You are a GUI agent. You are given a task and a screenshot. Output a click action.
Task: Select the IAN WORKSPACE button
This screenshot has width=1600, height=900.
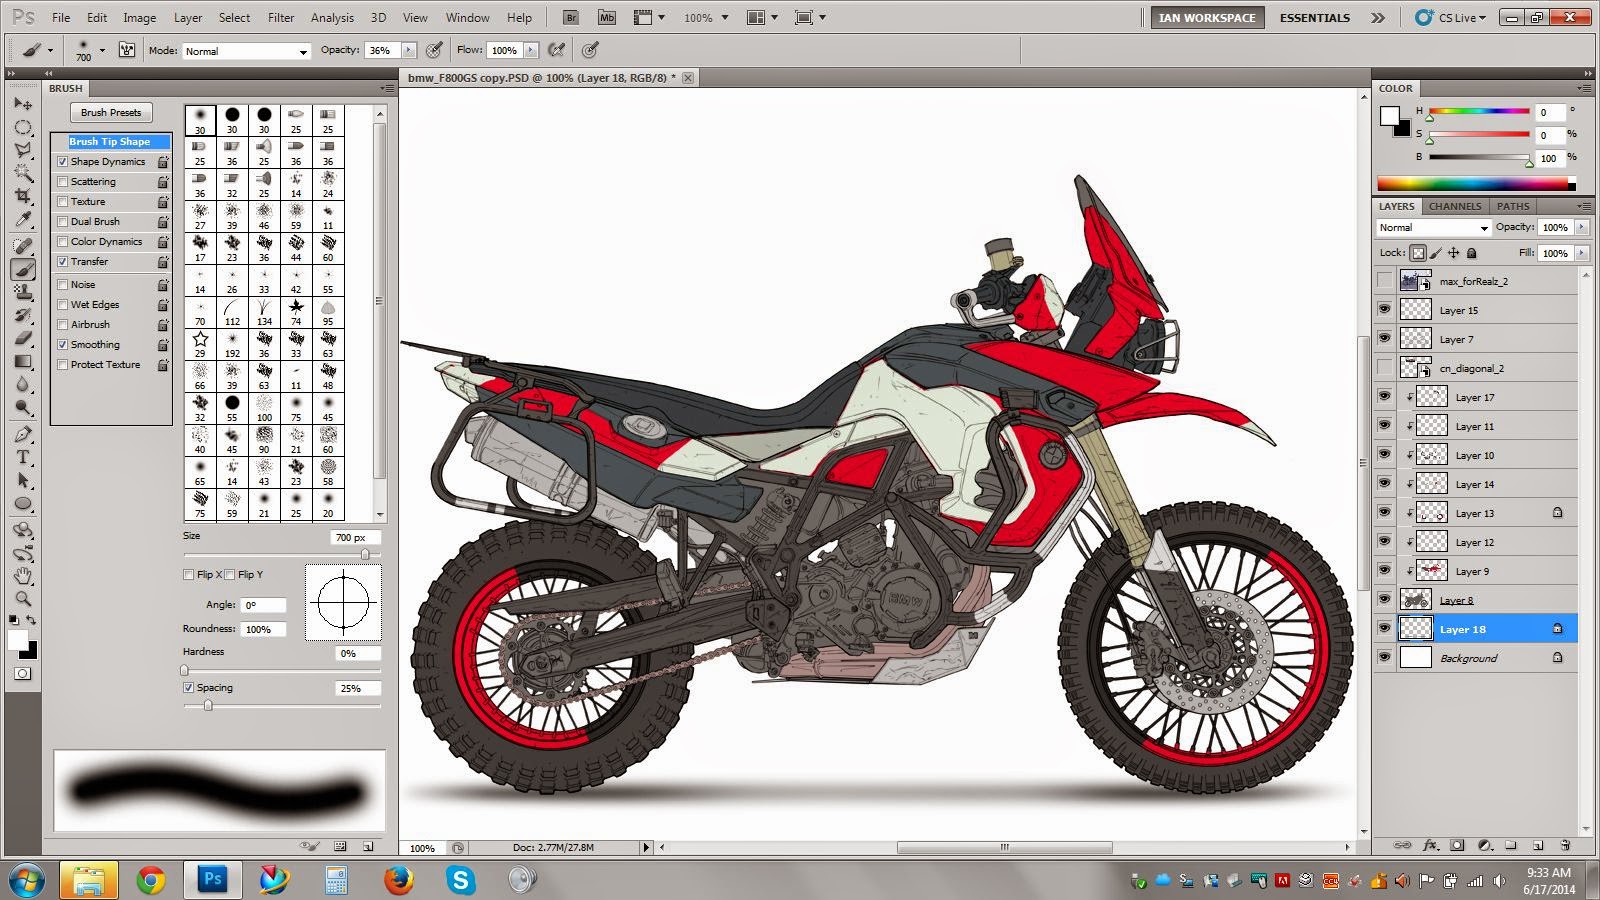tap(1207, 18)
